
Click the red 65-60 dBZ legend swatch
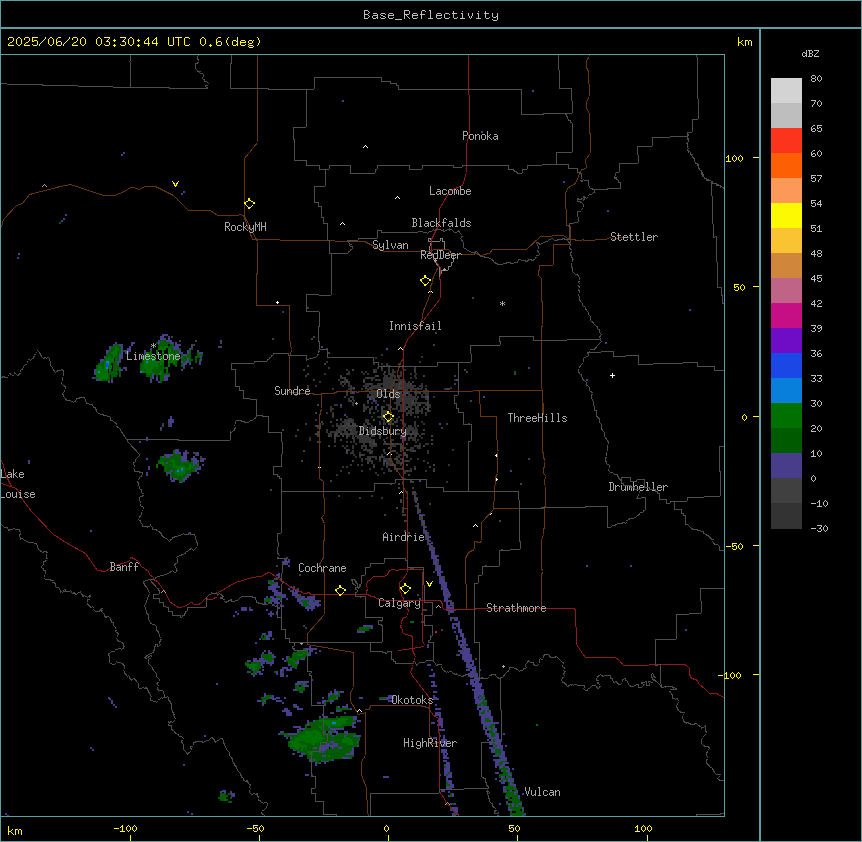(786, 141)
